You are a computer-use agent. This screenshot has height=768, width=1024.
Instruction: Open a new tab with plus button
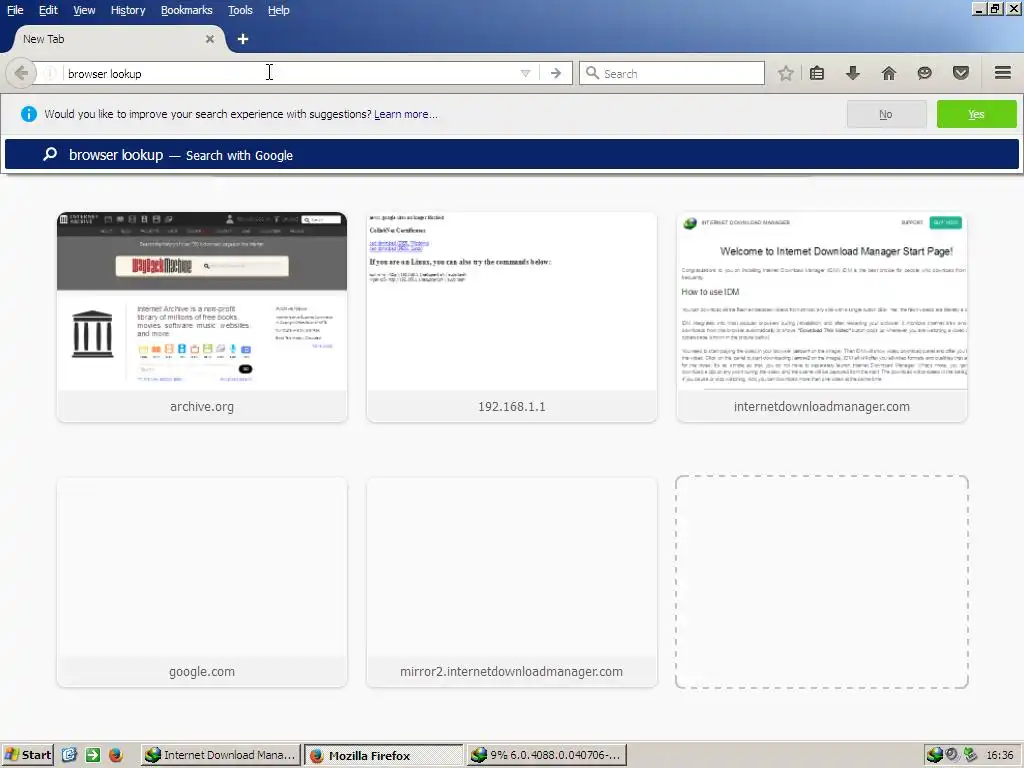pos(243,39)
